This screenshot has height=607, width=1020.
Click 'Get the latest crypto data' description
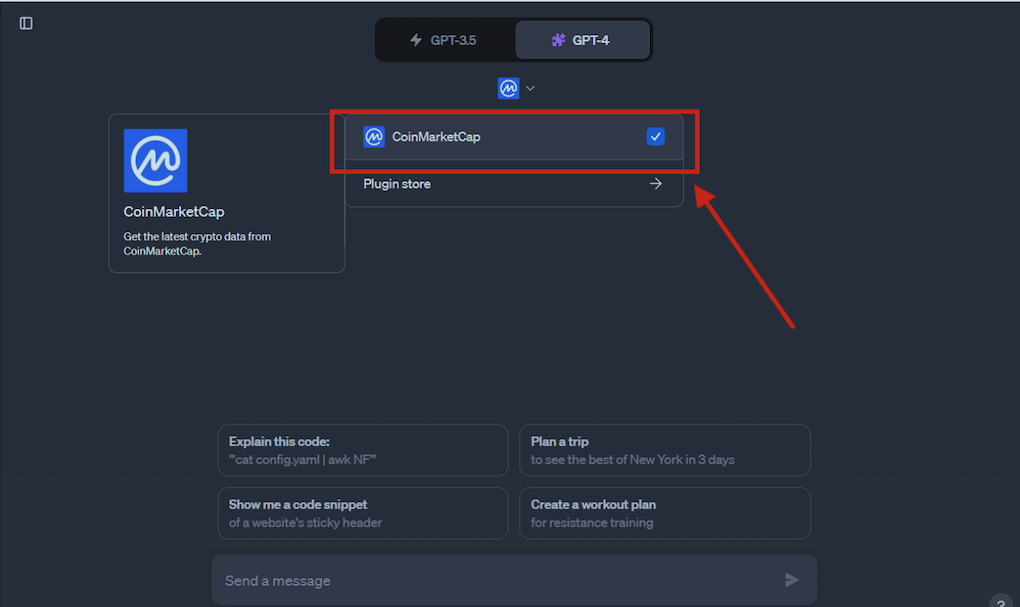pyautogui.click(x=197, y=244)
